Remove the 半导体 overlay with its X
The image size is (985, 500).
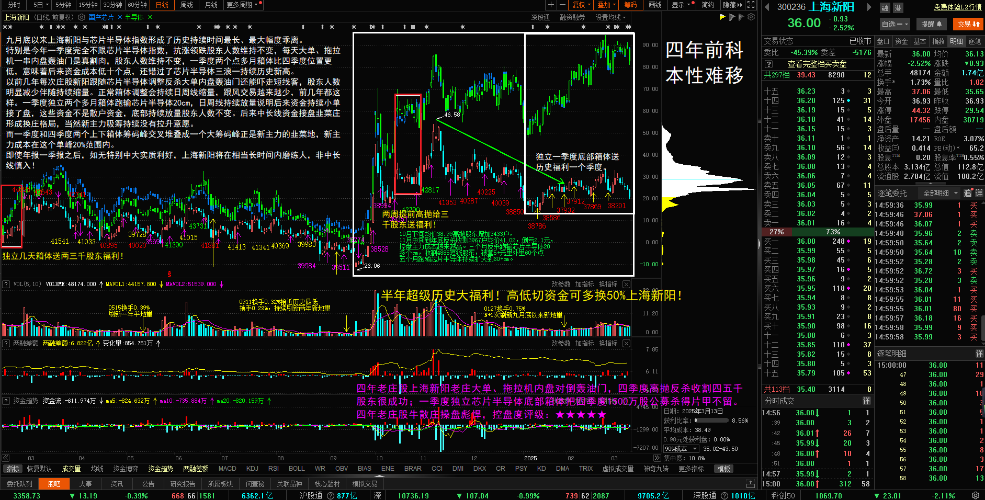(150, 17)
